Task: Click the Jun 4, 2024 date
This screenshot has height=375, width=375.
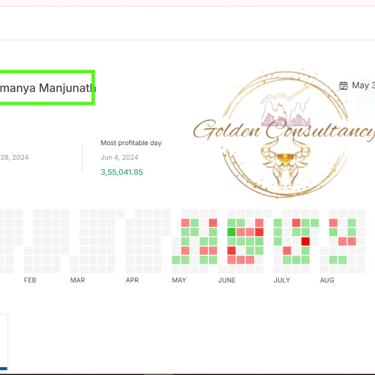Action: [119, 157]
